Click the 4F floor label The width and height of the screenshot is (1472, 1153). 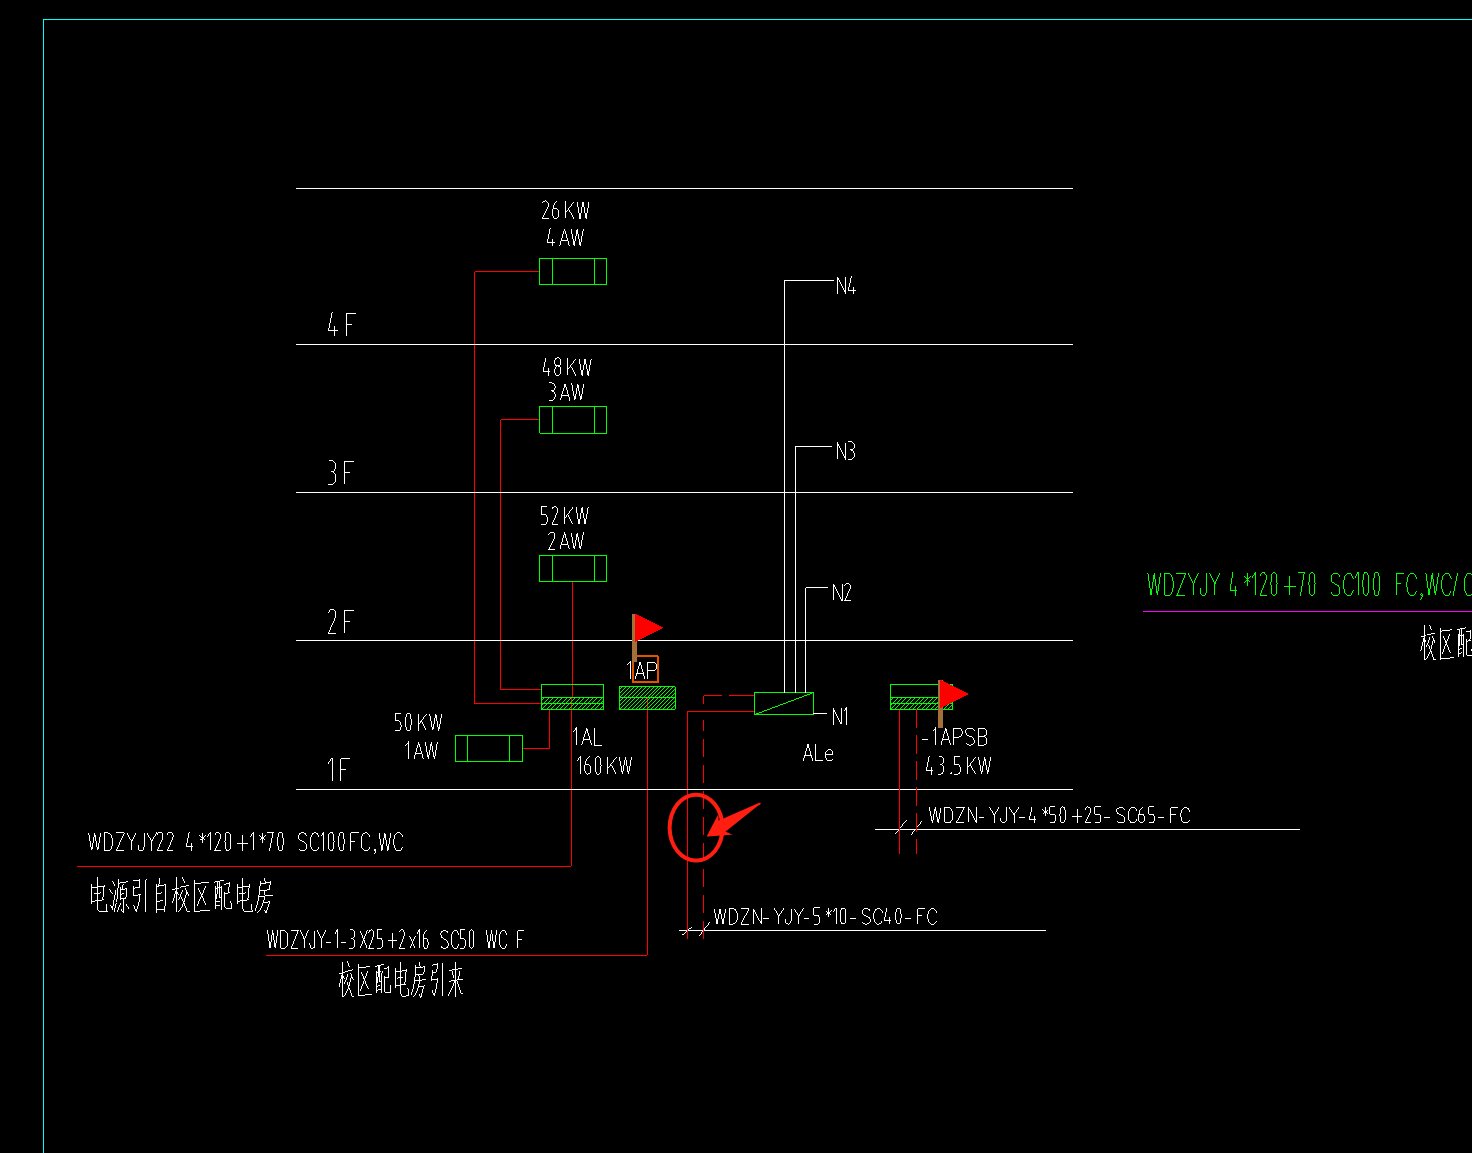pos(341,324)
